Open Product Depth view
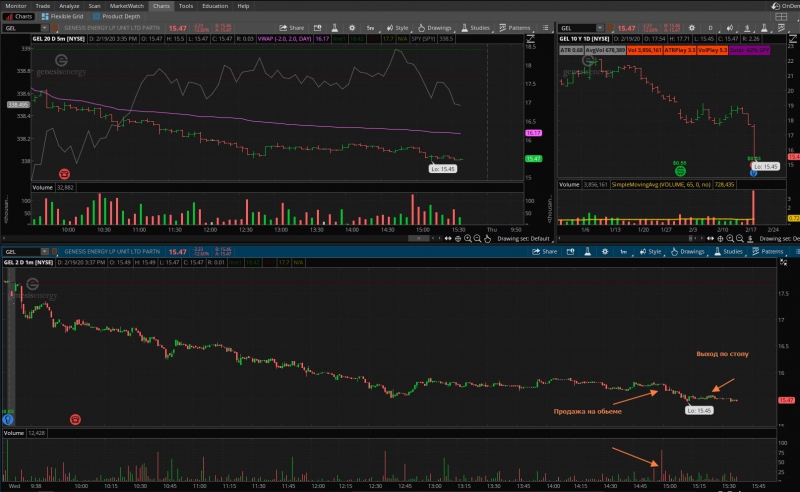The image size is (800, 492). point(117,16)
